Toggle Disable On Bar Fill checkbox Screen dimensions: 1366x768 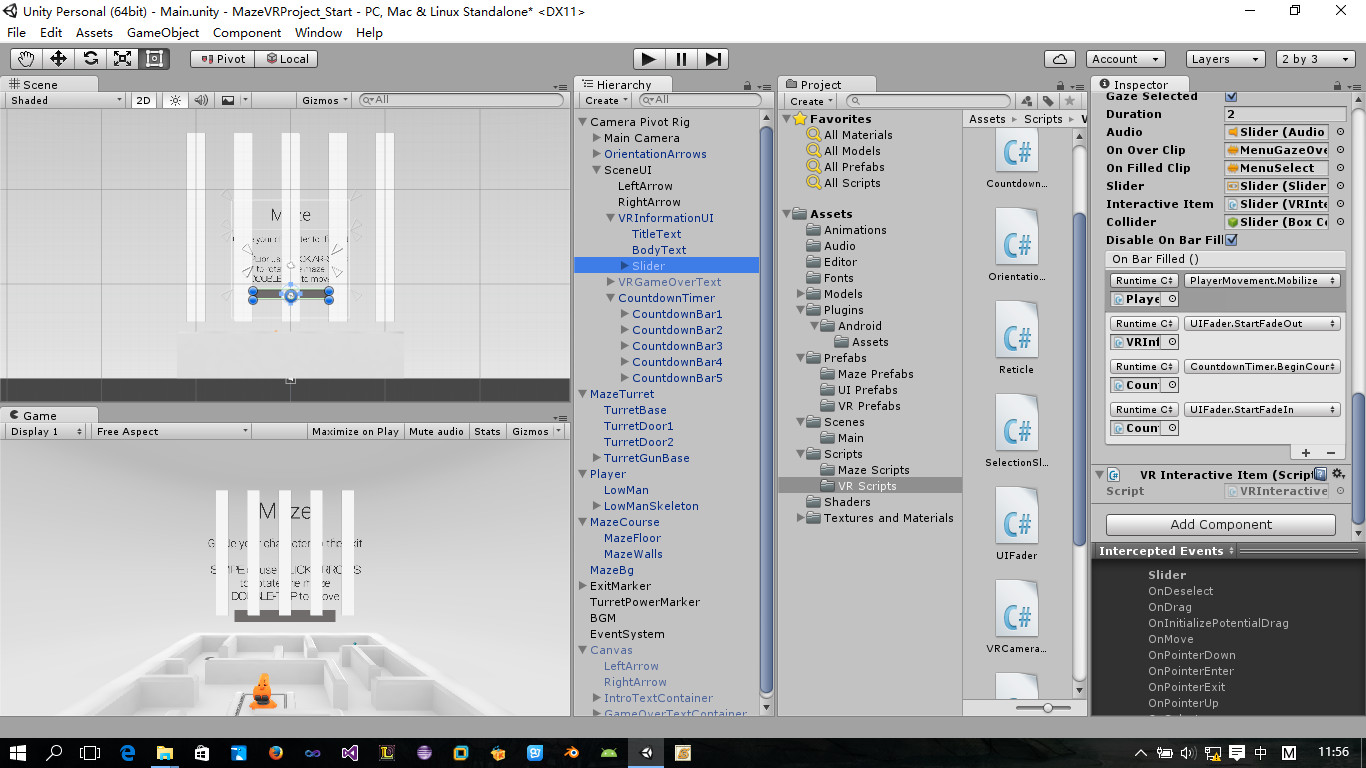pyautogui.click(x=1231, y=240)
